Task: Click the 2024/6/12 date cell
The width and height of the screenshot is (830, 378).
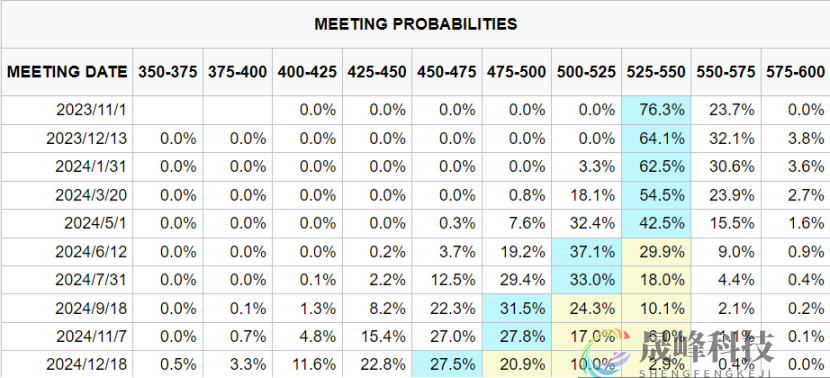Action: [92, 251]
